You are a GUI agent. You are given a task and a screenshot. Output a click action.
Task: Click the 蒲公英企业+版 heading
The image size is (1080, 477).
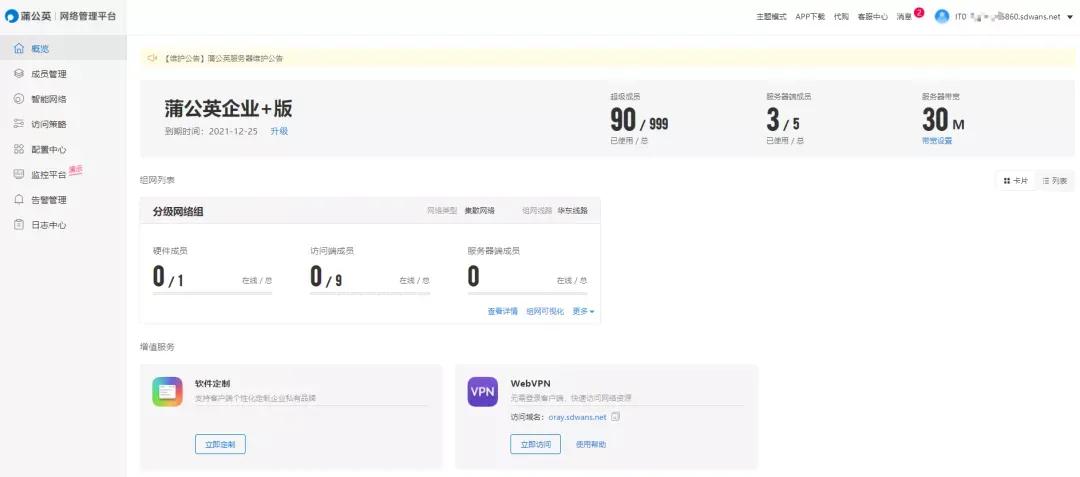click(x=229, y=109)
